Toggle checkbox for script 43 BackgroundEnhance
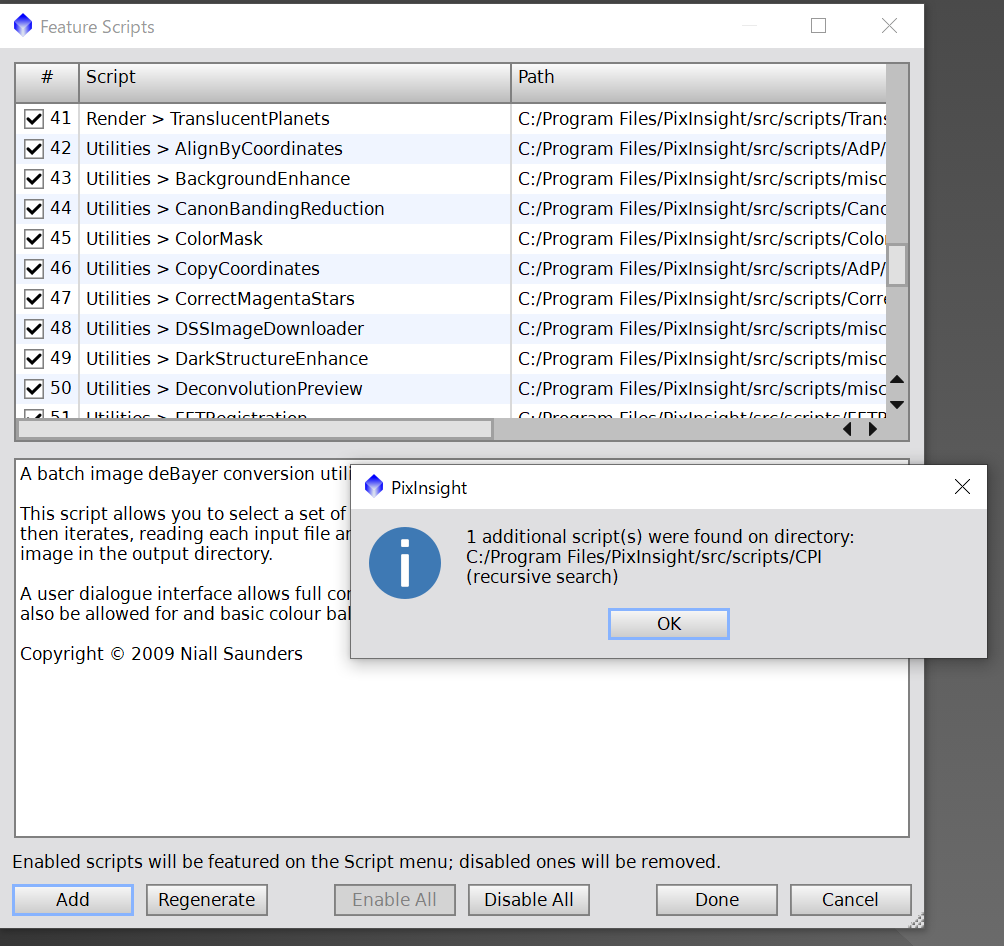The width and height of the screenshot is (1004, 946). (33, 179)
